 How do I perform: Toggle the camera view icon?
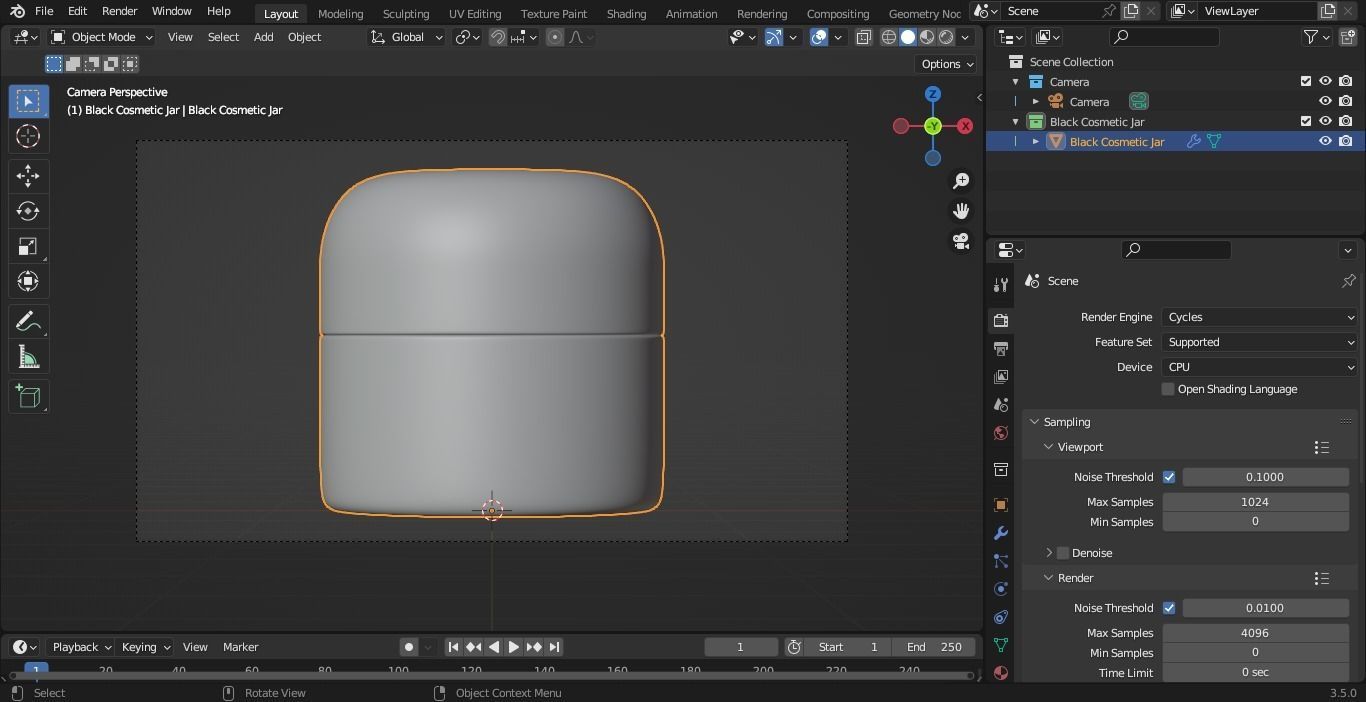[961, 241]
